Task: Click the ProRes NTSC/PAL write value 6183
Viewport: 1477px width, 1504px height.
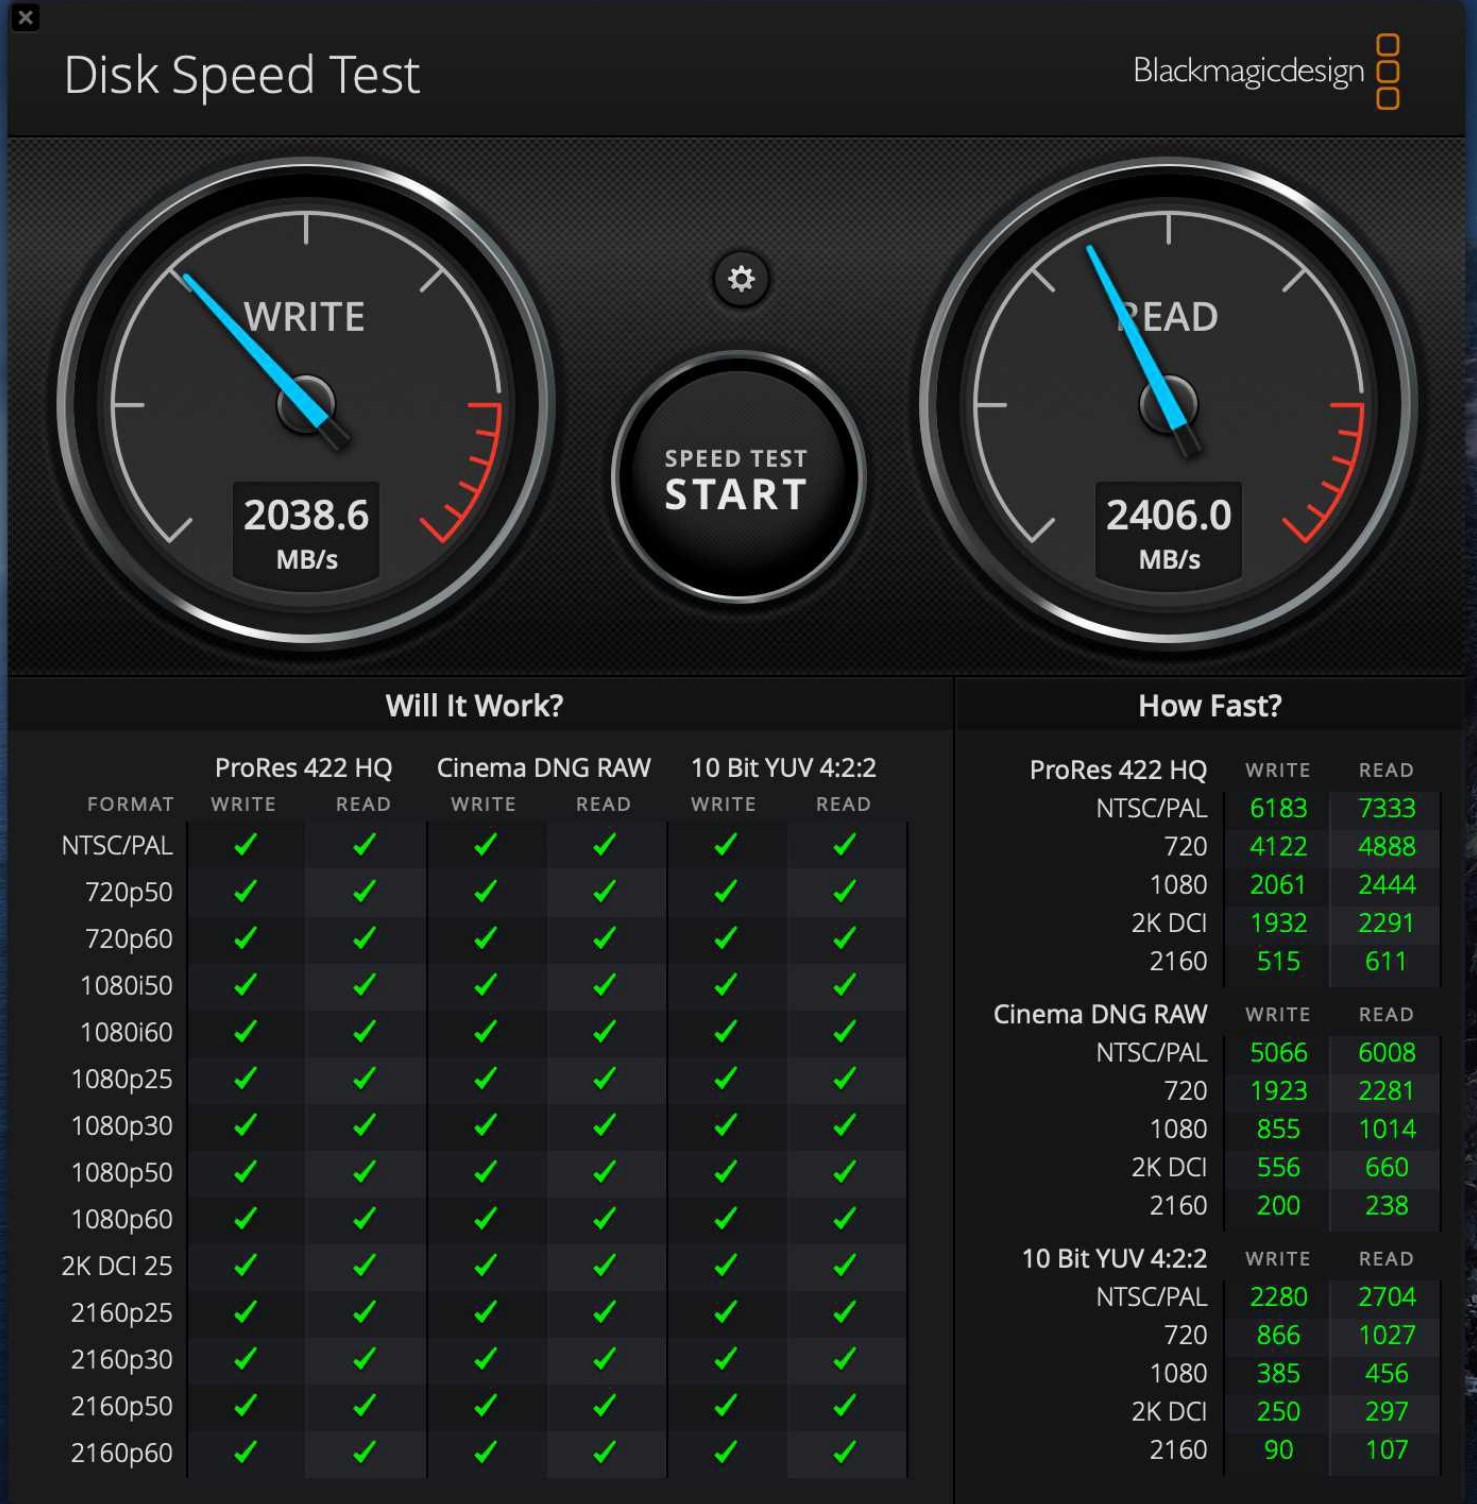Action: coord(1278,808)
